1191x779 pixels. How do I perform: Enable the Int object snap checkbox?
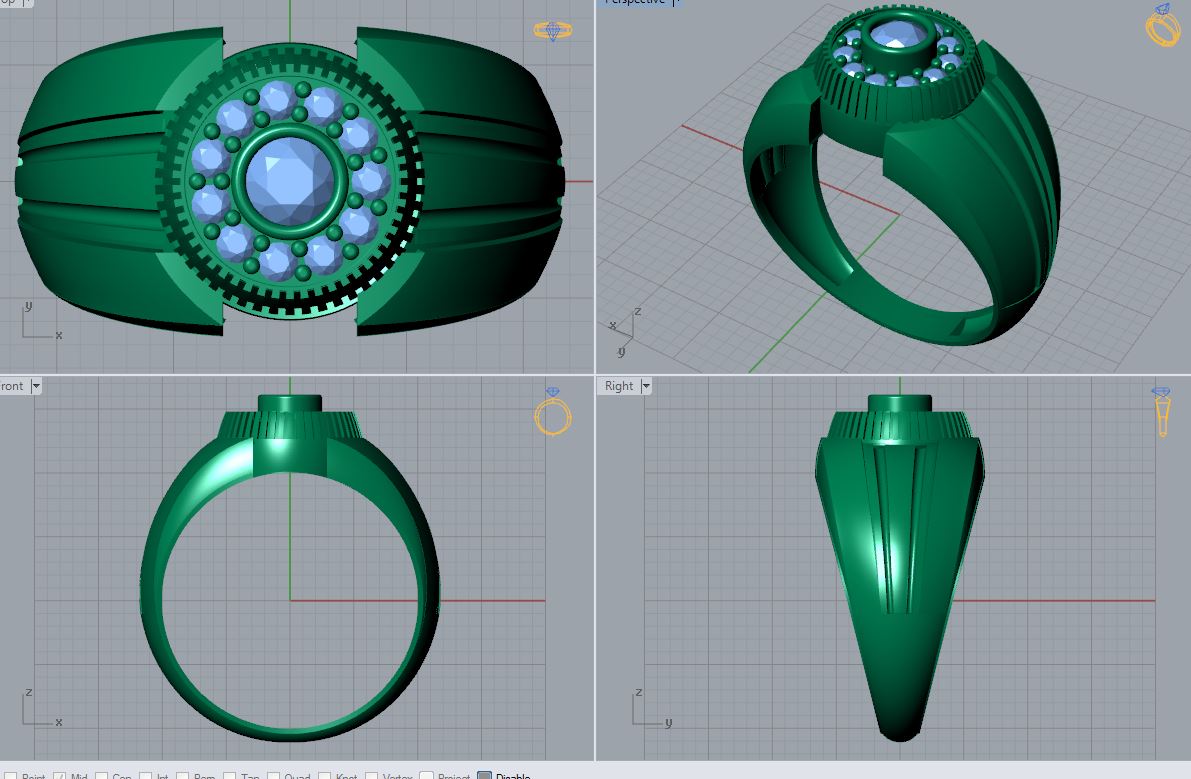tap(146, 776)
